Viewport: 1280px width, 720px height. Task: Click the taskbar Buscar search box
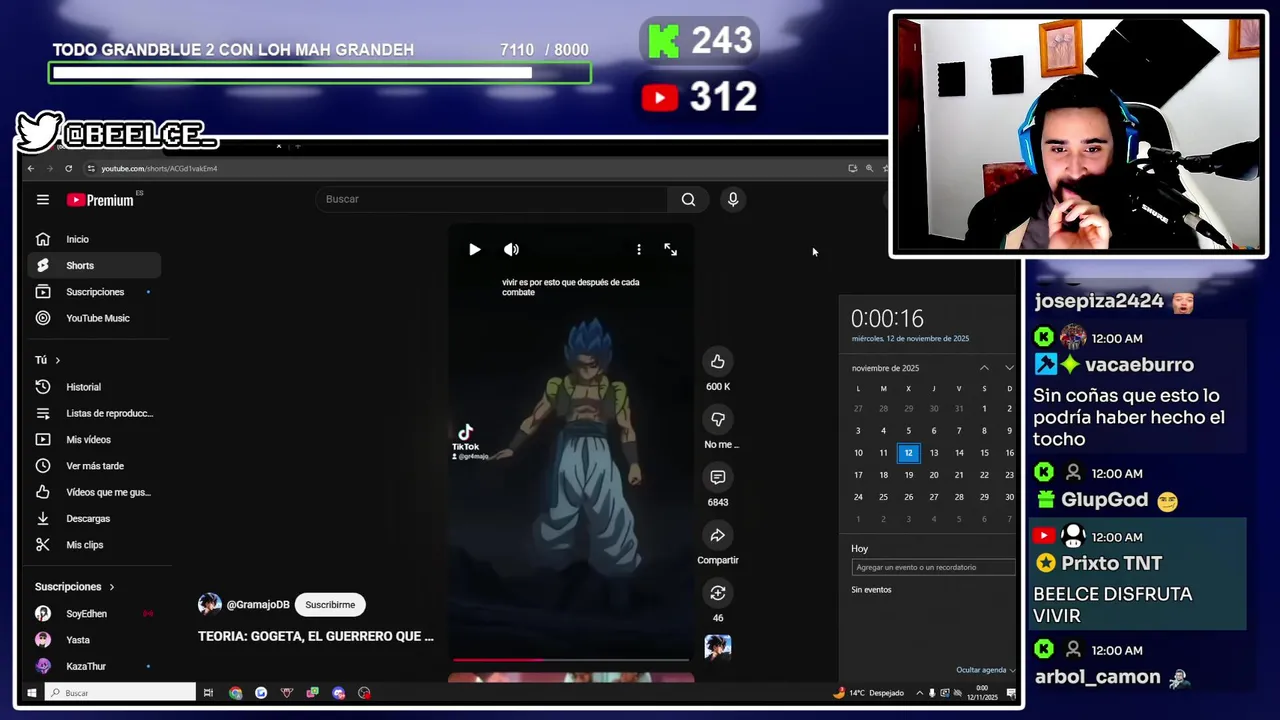pos(120,693)
